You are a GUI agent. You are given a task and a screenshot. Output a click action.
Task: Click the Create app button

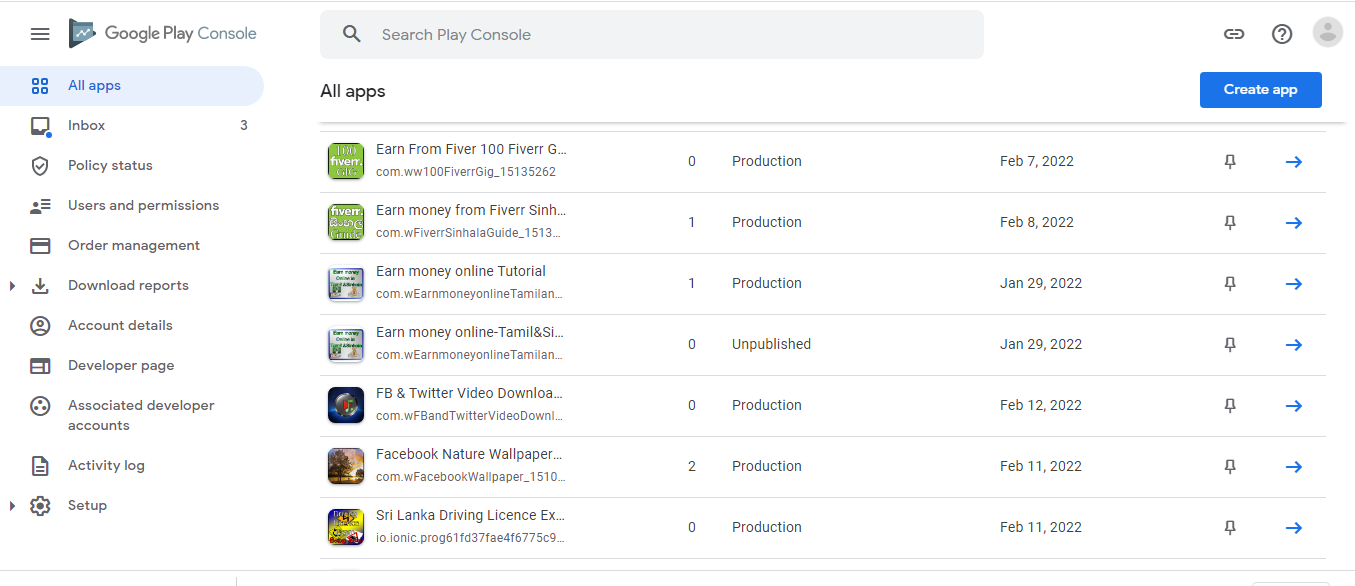(x=1260, y=89)
